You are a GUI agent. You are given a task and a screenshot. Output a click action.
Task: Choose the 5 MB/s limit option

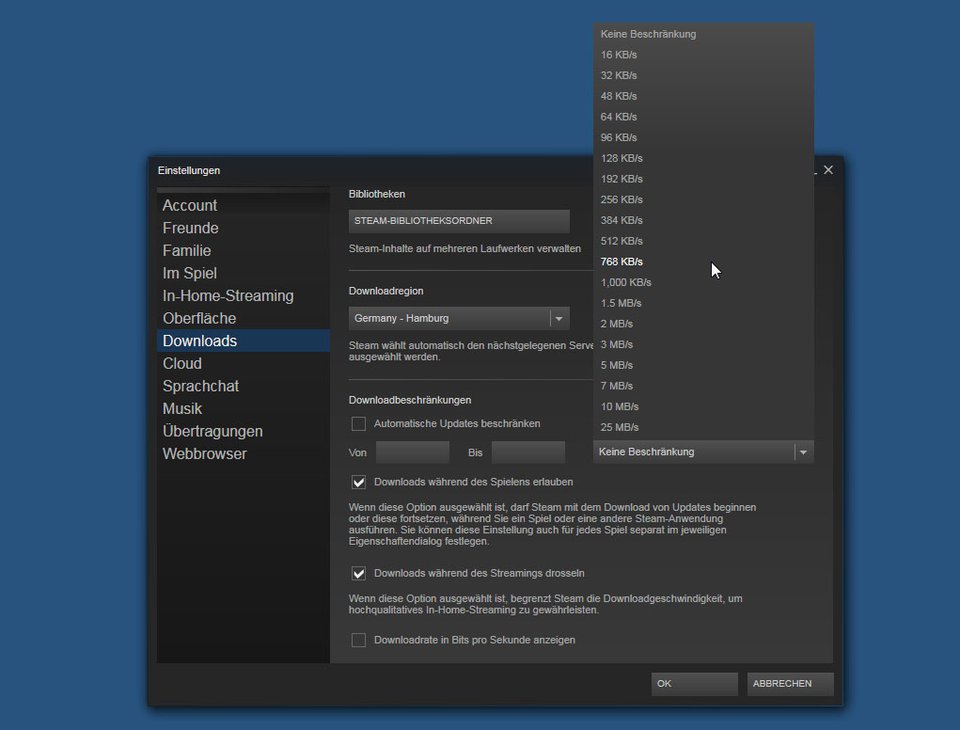tap(703, 366)
